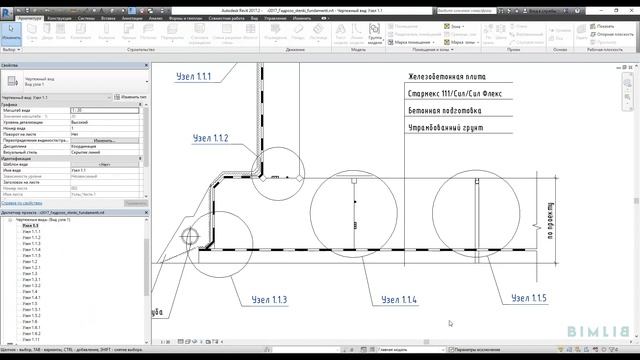Select Узел 1.2.1 in project browser
This screenshot has width=640, height=360.
(x=31, y=268)
